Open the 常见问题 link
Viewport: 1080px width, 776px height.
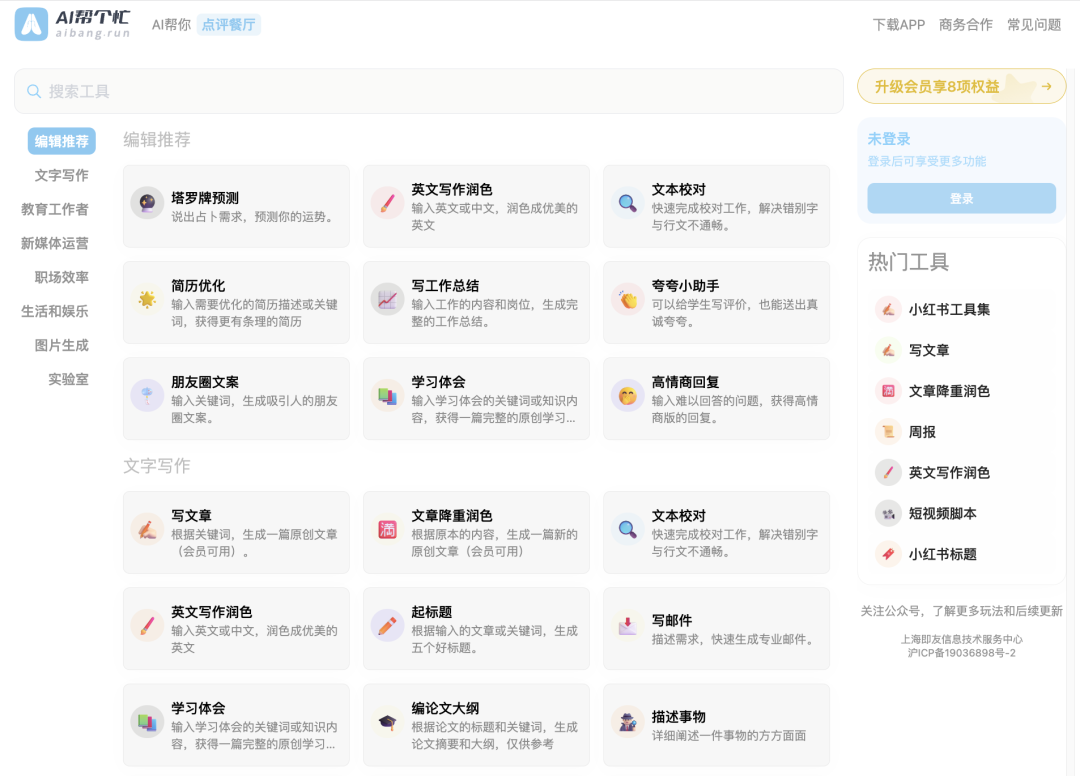[1034, 25]
